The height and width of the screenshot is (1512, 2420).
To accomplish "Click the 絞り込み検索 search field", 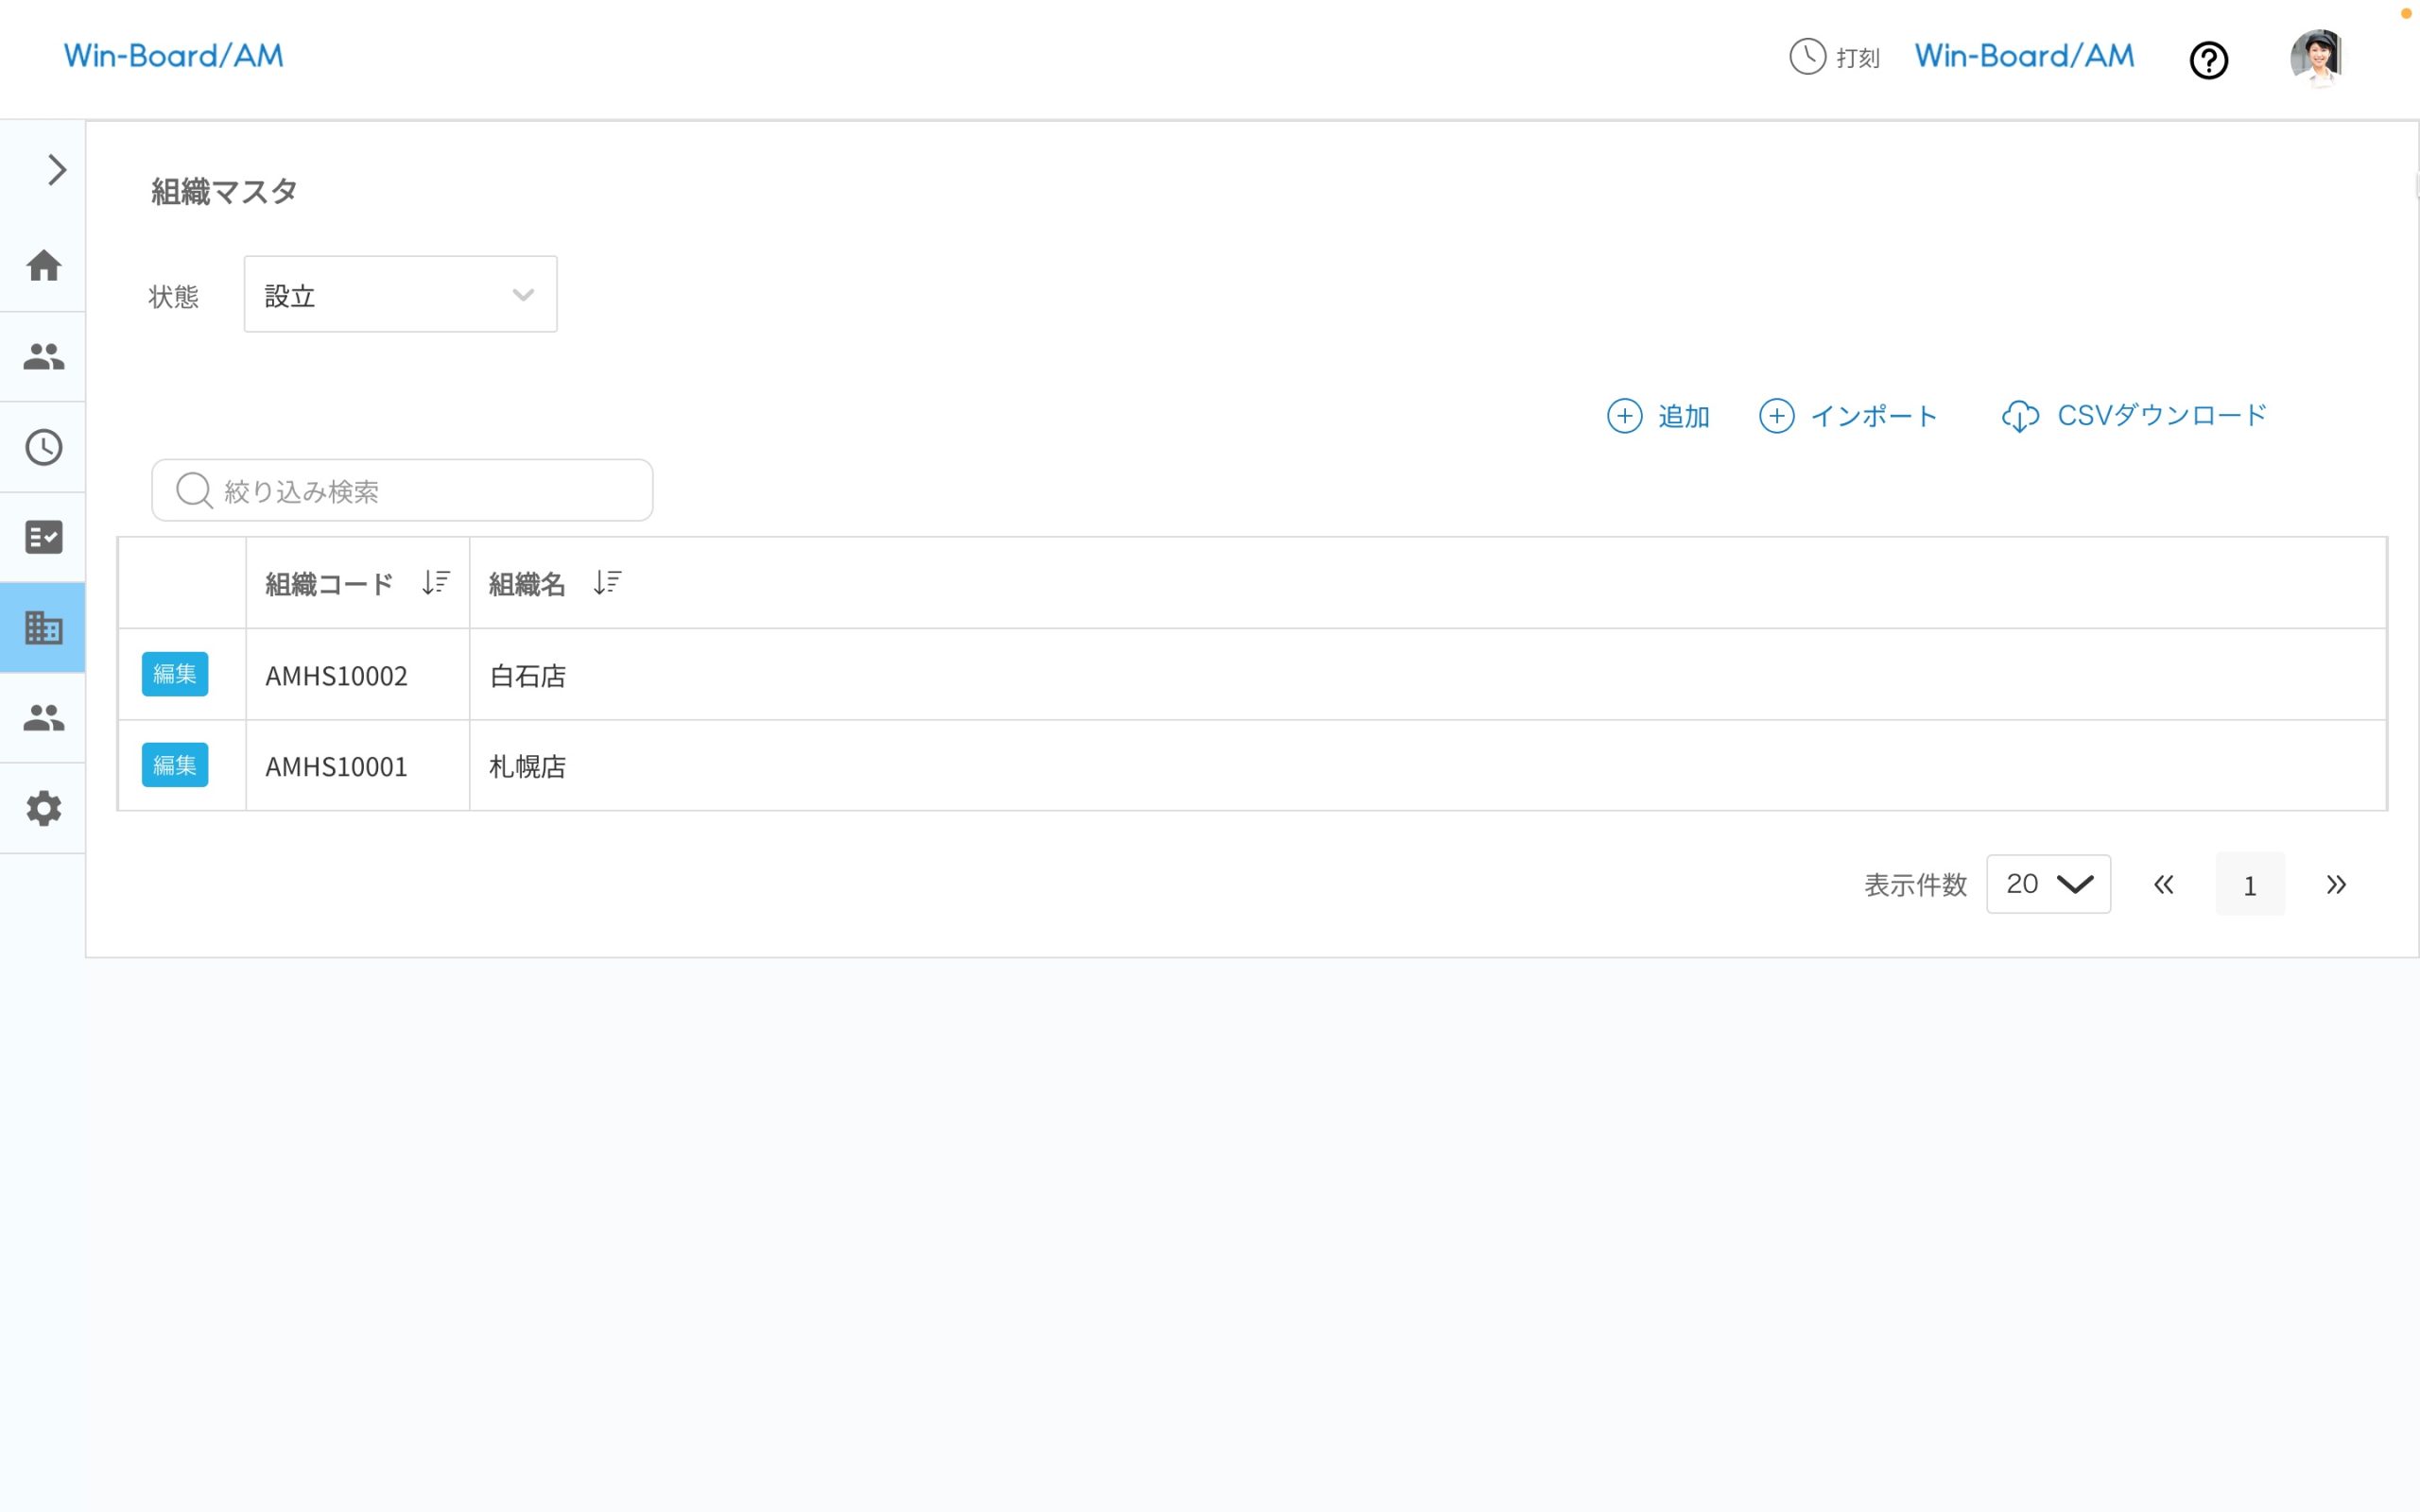I will pos(402,490).
